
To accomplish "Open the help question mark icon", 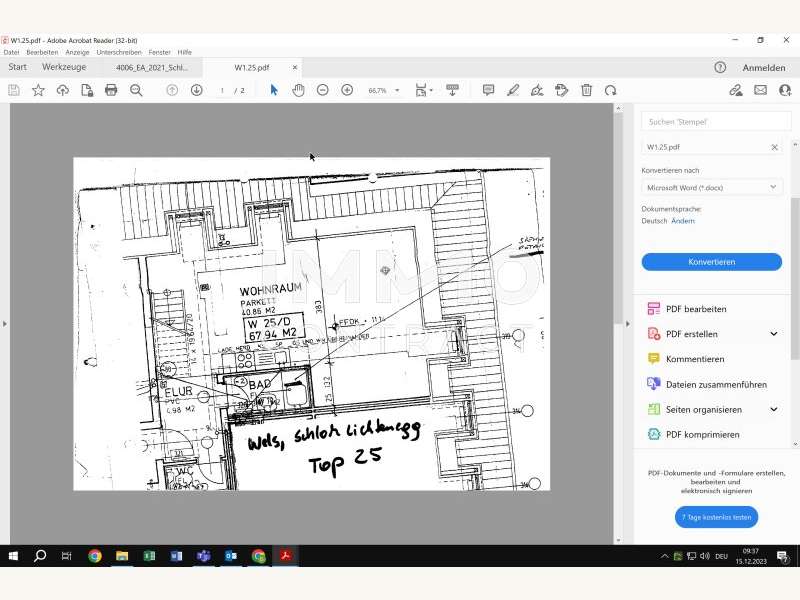I will pyautogui.click(x=720, y=67).
